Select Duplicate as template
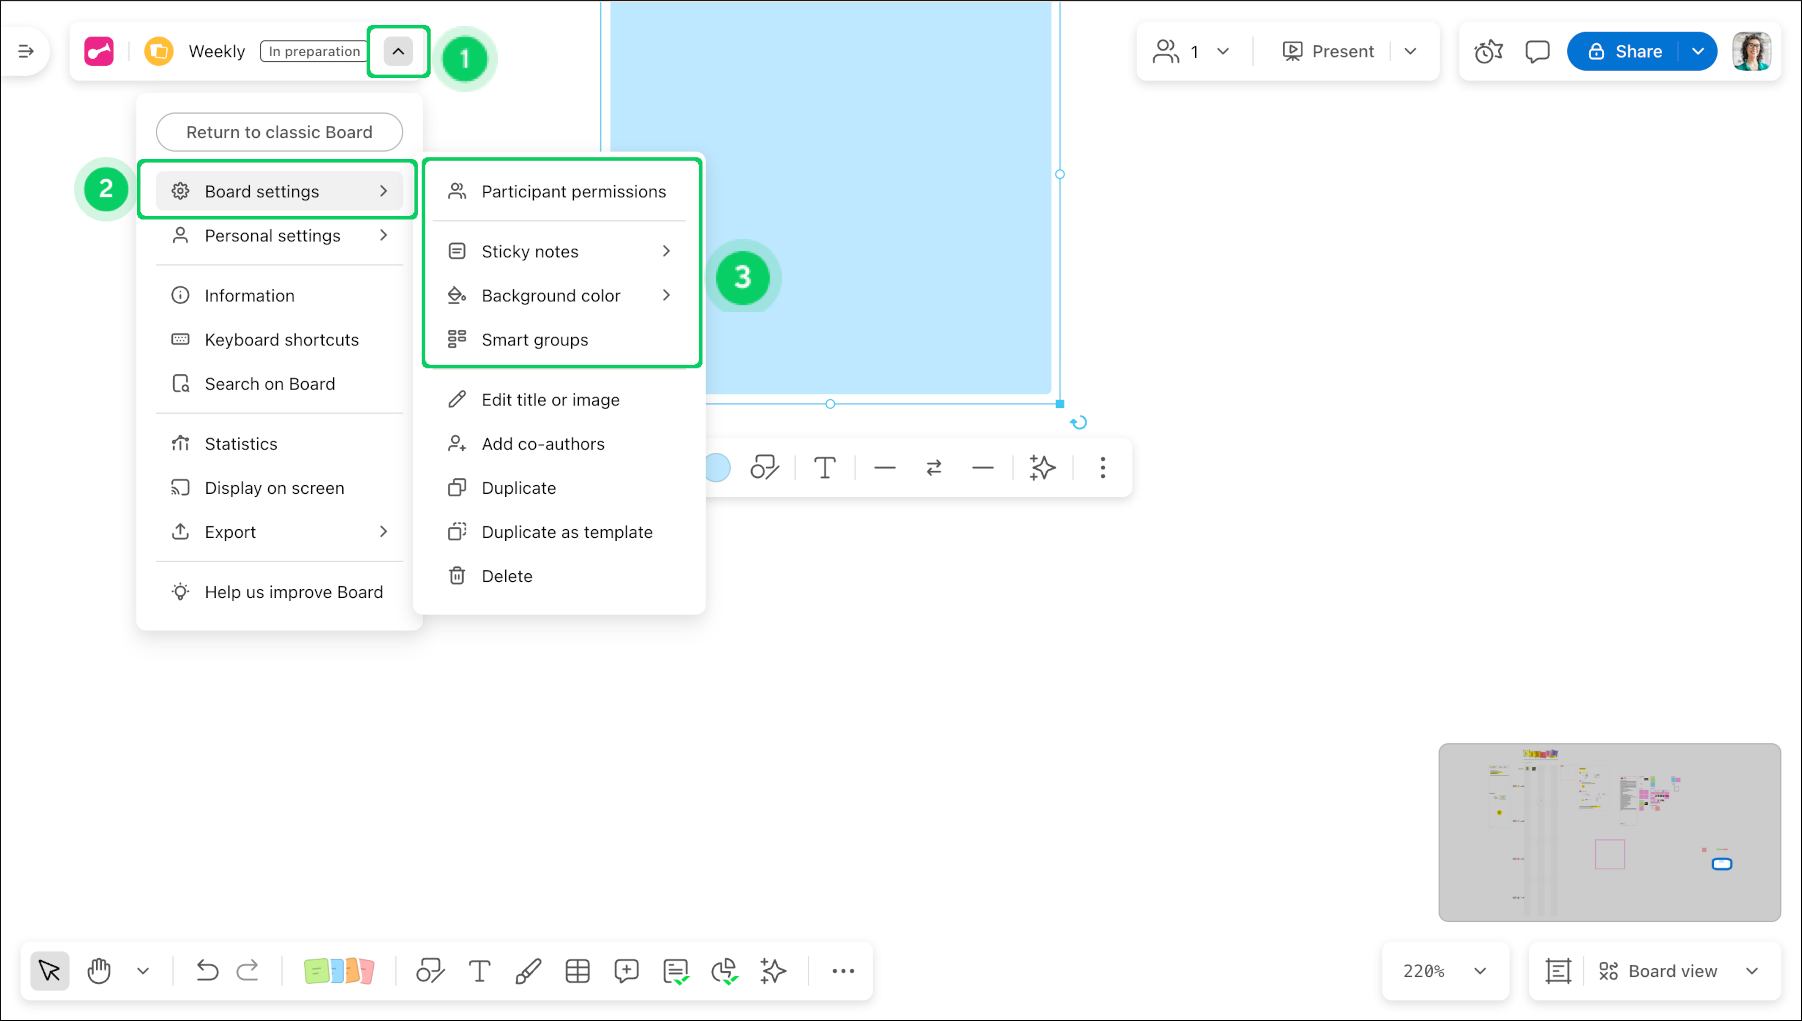 (566, 532)
